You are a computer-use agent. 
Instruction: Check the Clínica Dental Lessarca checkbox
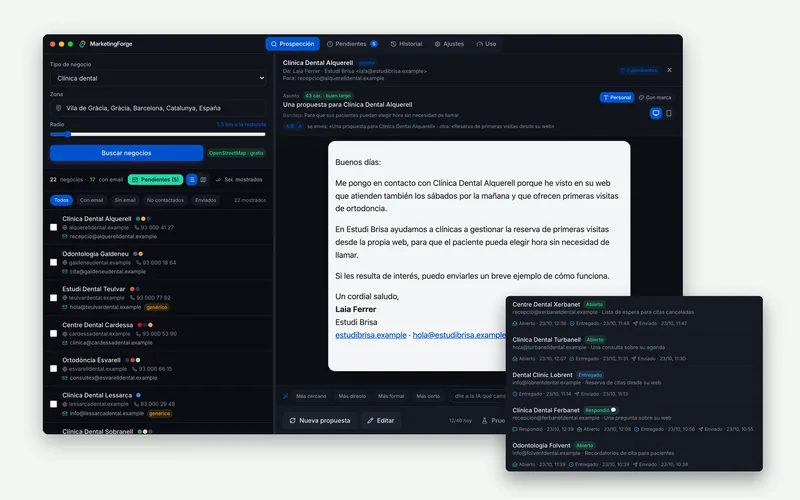[x=54, y=404]
